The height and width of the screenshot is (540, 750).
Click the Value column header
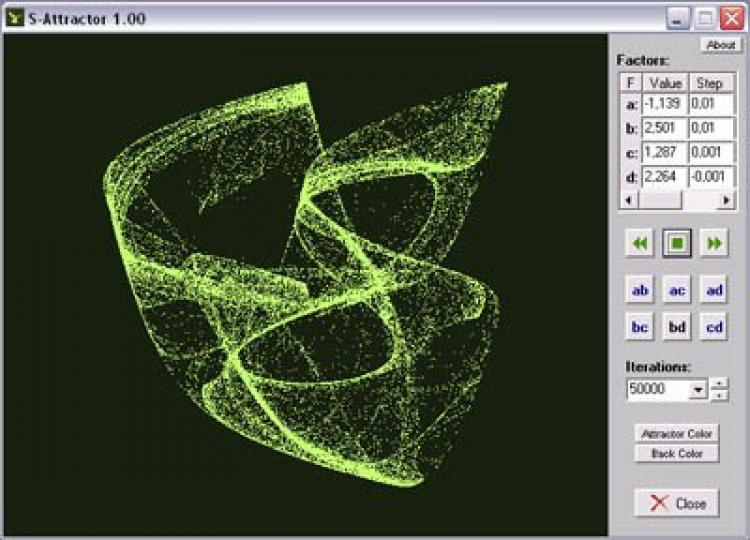pos(664,83)
